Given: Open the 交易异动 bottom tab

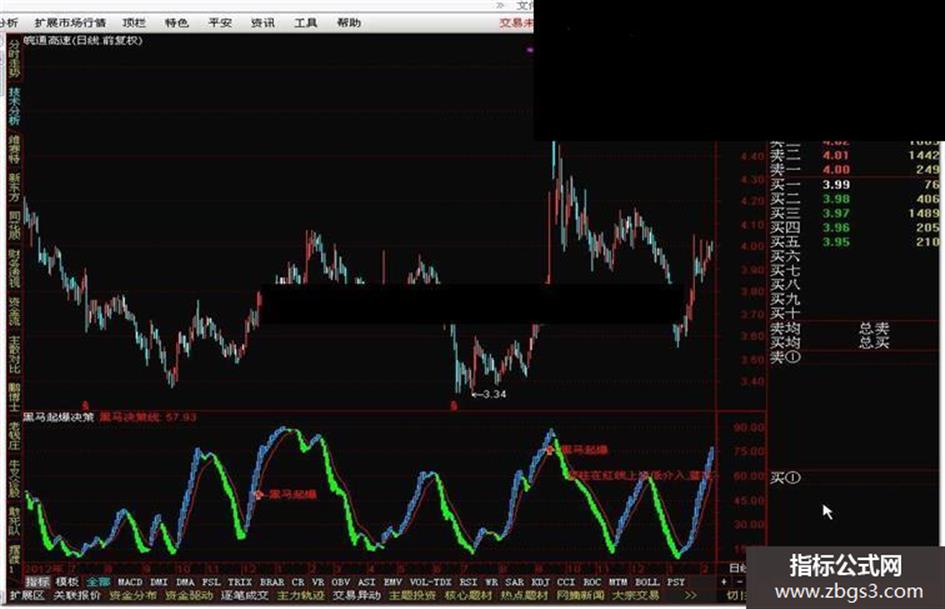Looking at the screenshot, I should point(357,595).
